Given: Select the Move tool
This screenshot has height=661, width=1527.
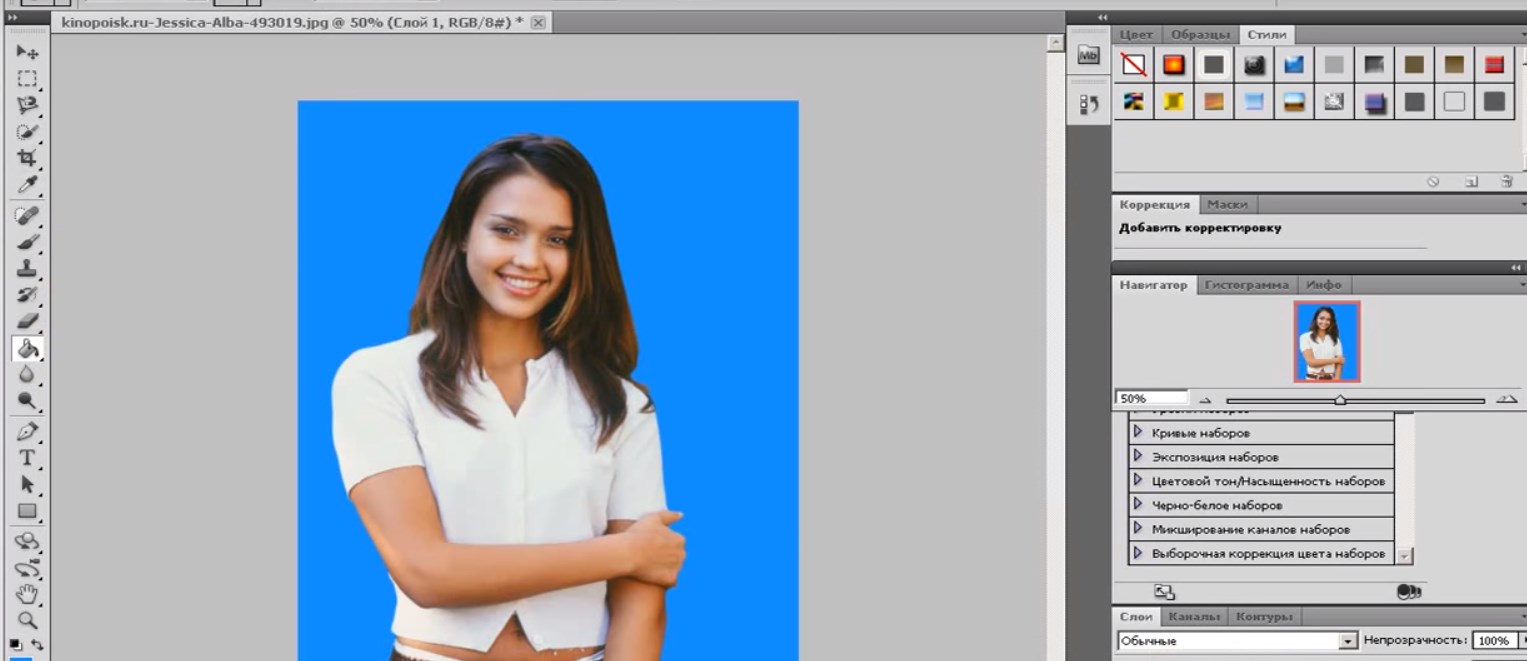Looking at the screenshot, I should pyautogui.click(x=27, y=52).
